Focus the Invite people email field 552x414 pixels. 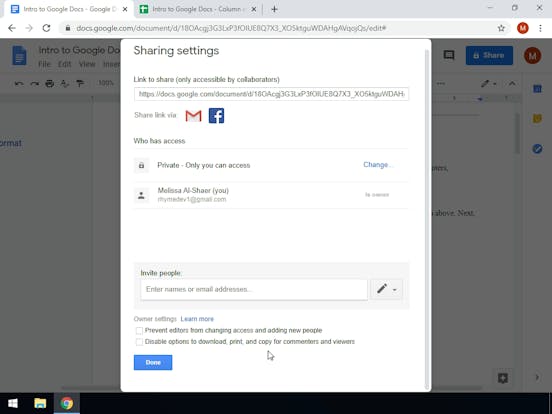point(254,289)
